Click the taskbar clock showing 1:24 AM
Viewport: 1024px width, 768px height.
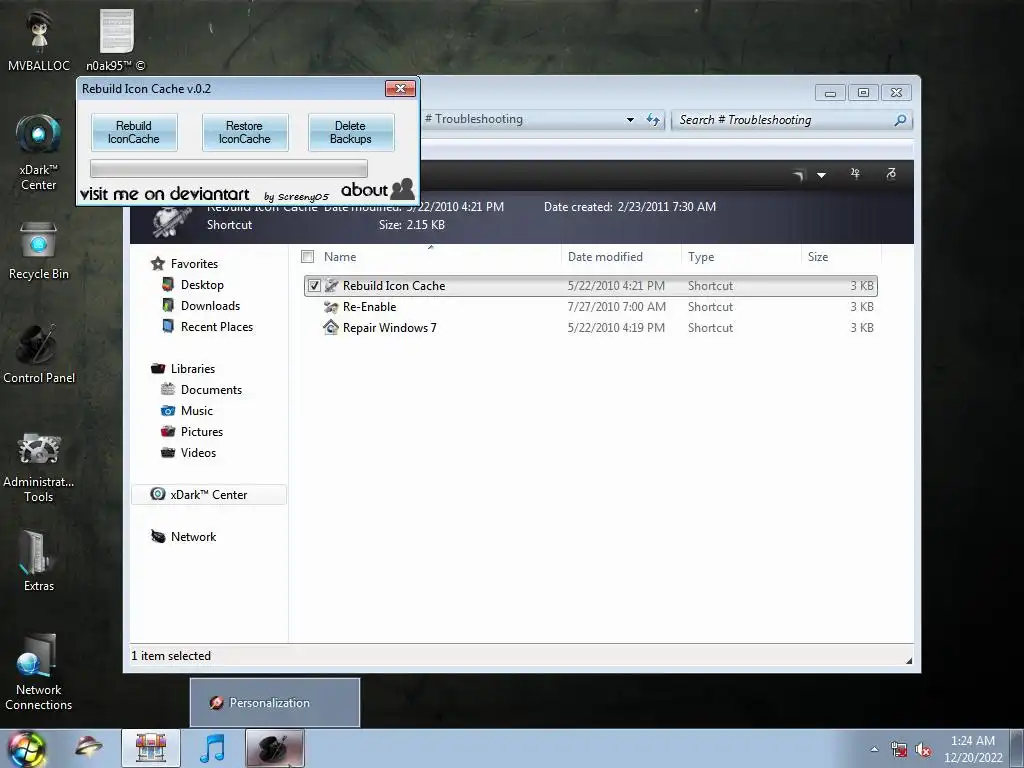pyautogui.click(x=973, y=749)
